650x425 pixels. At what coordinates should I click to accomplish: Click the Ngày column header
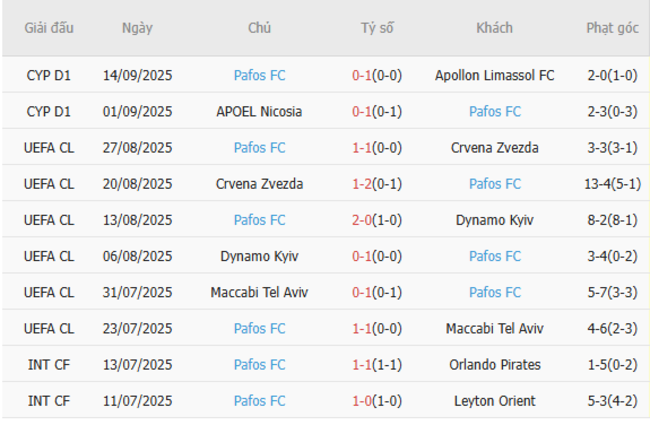137,28
